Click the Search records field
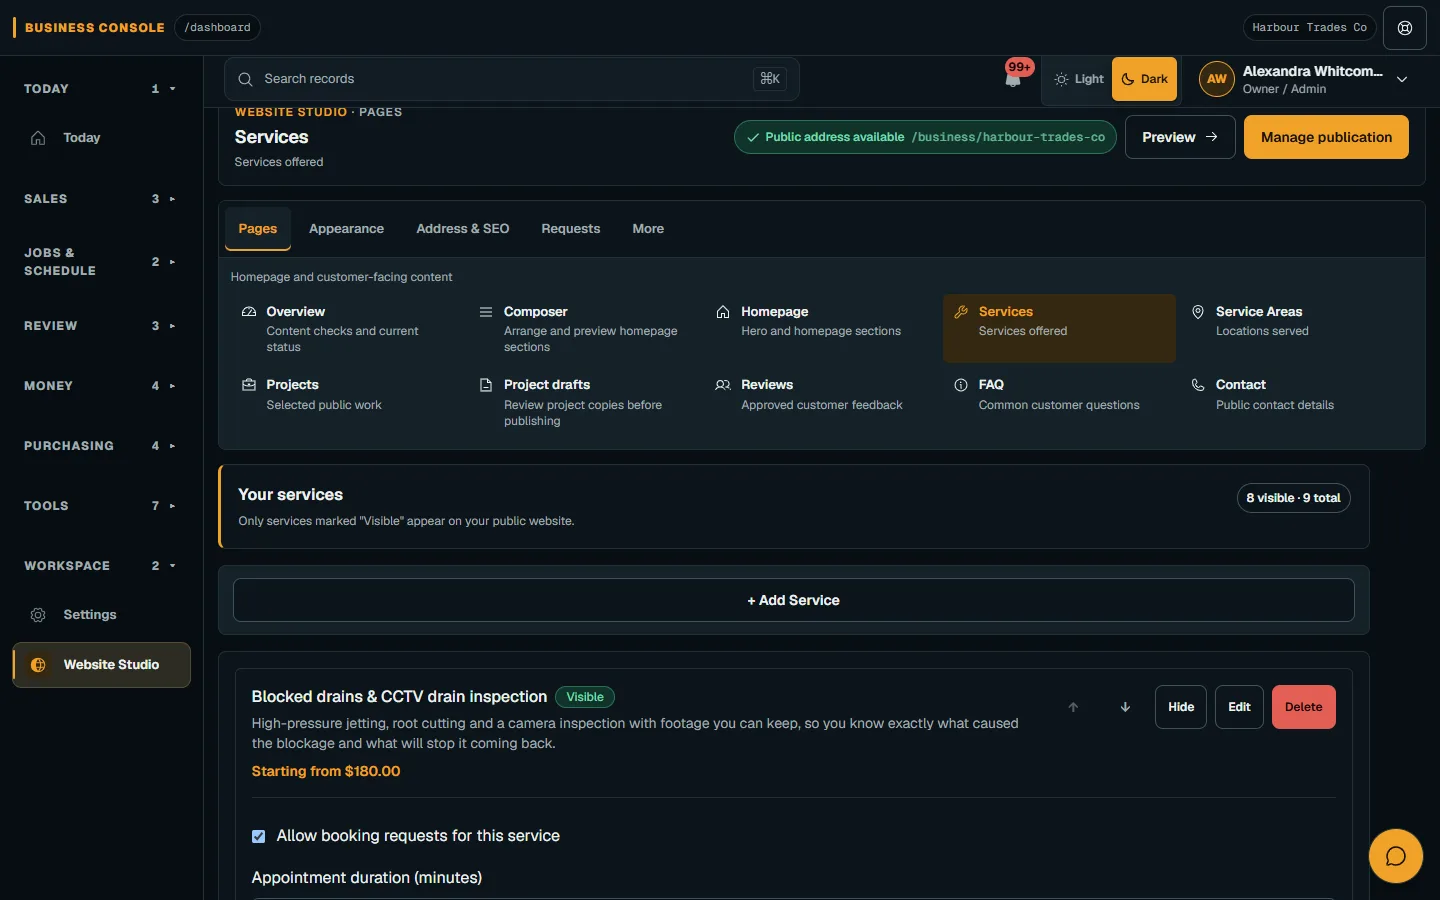This screenshot has height=900, width=1440. [x=512, y=79]
